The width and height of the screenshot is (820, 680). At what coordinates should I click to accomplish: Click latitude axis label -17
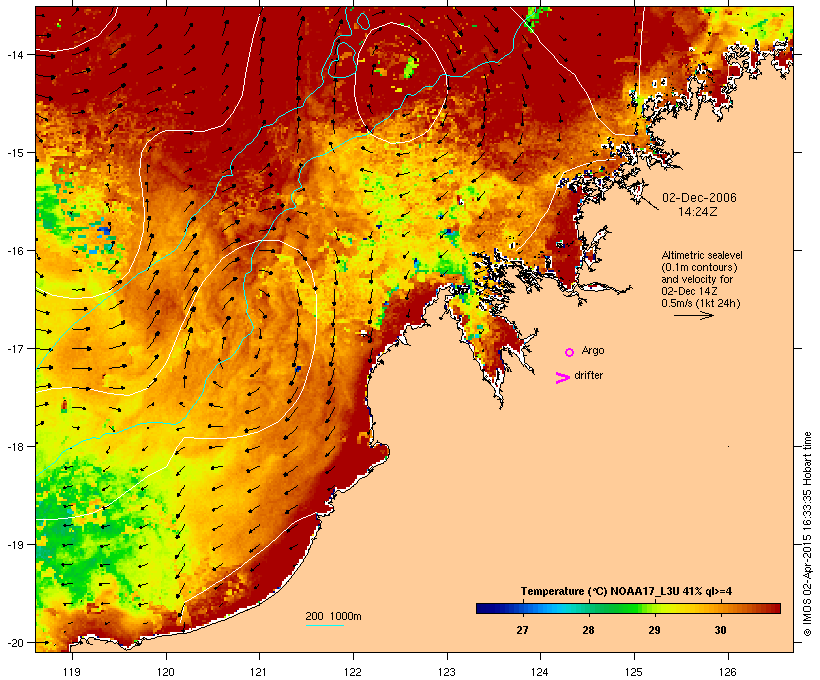pos(14,348)
